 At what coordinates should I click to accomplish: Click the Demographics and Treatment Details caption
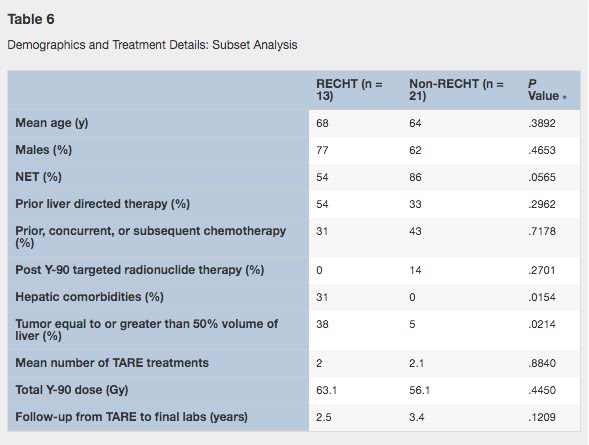click(153, 45)
